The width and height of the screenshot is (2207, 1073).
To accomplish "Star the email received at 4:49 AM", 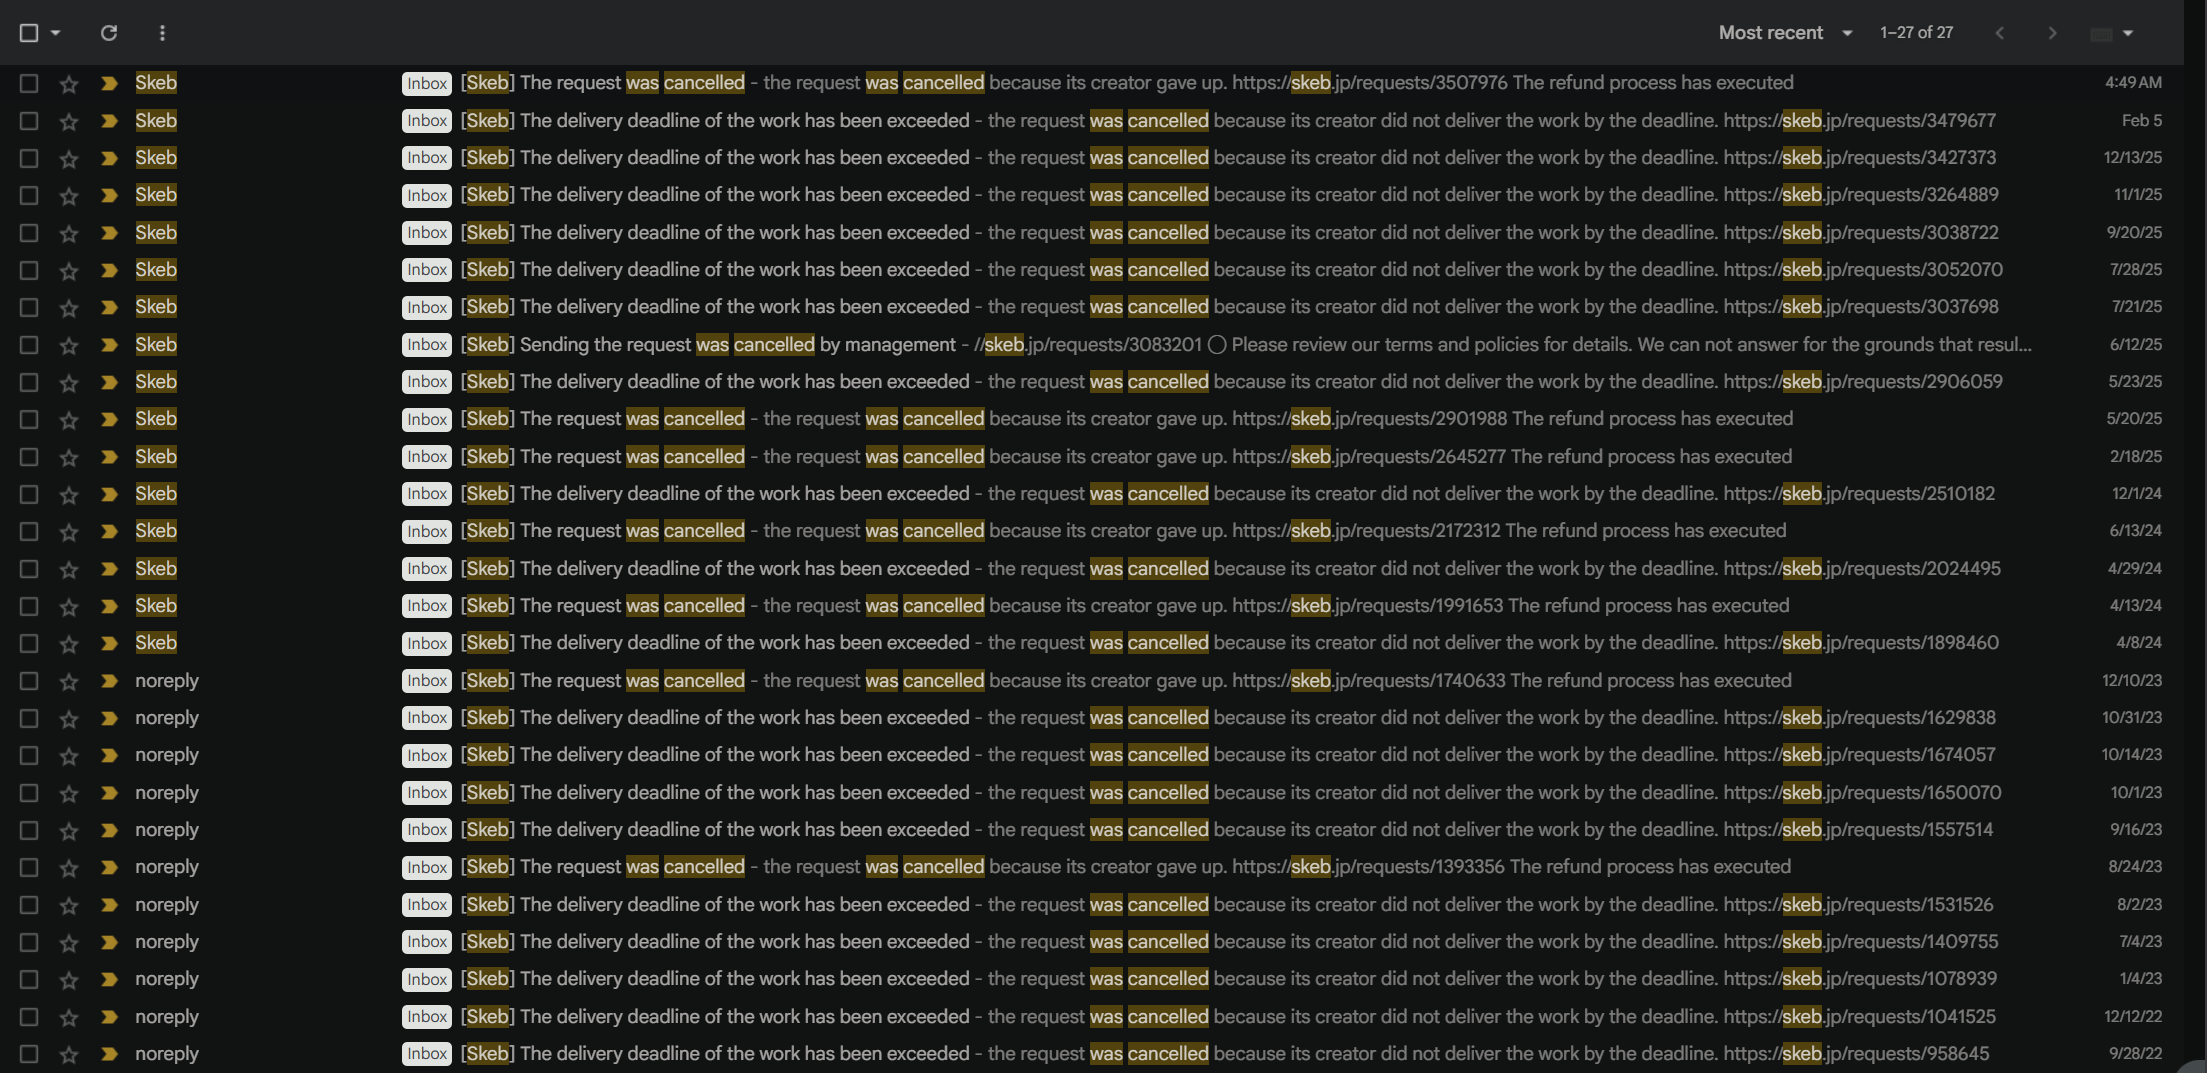I will pos(69,84).
